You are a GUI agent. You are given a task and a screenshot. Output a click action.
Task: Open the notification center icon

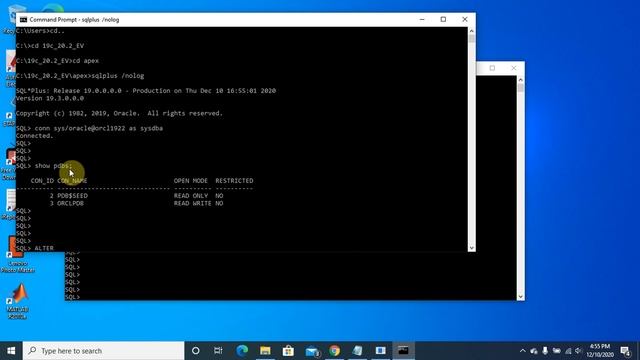(x=625, y=351)
